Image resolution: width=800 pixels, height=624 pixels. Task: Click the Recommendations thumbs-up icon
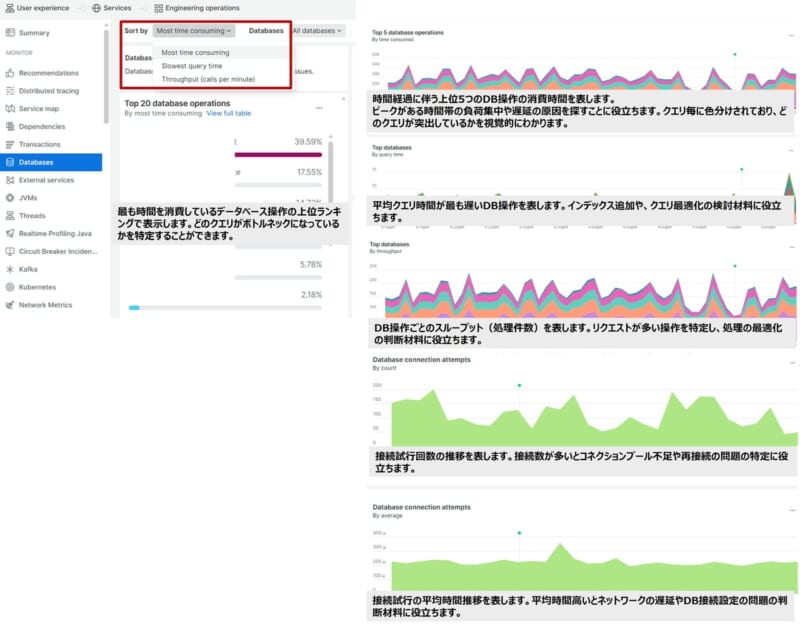tap(10, 73)
